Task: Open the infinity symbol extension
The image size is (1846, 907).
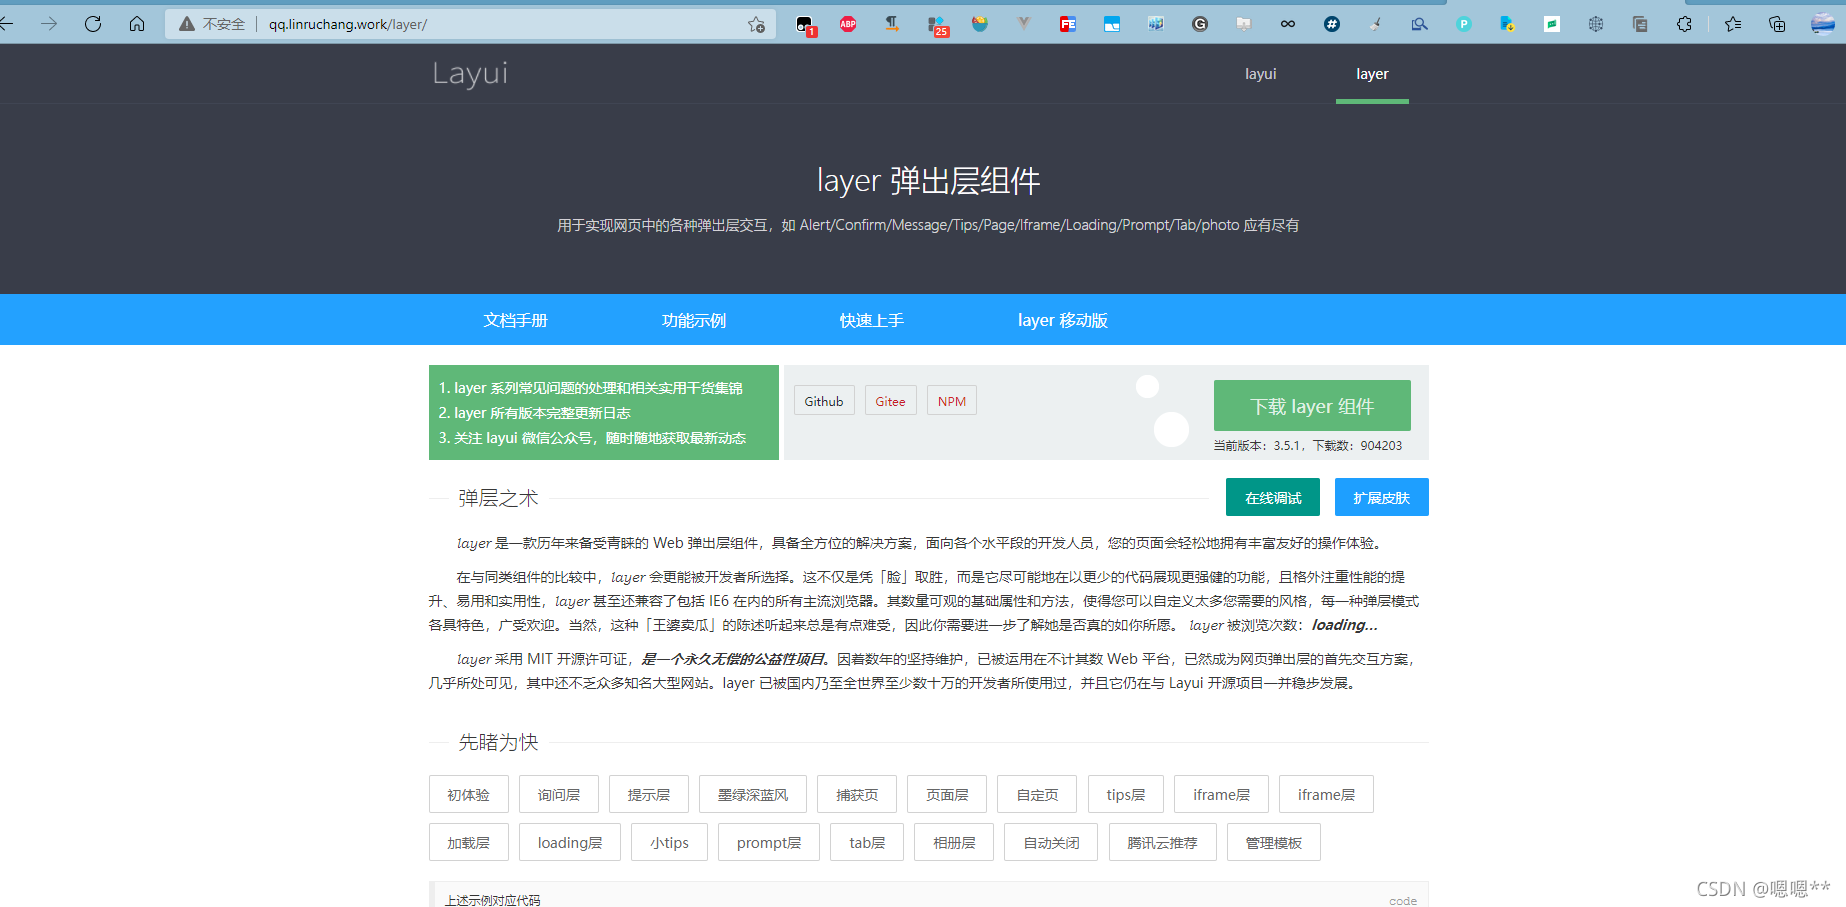Action: pyautogui.click(x=1288, y=24)
